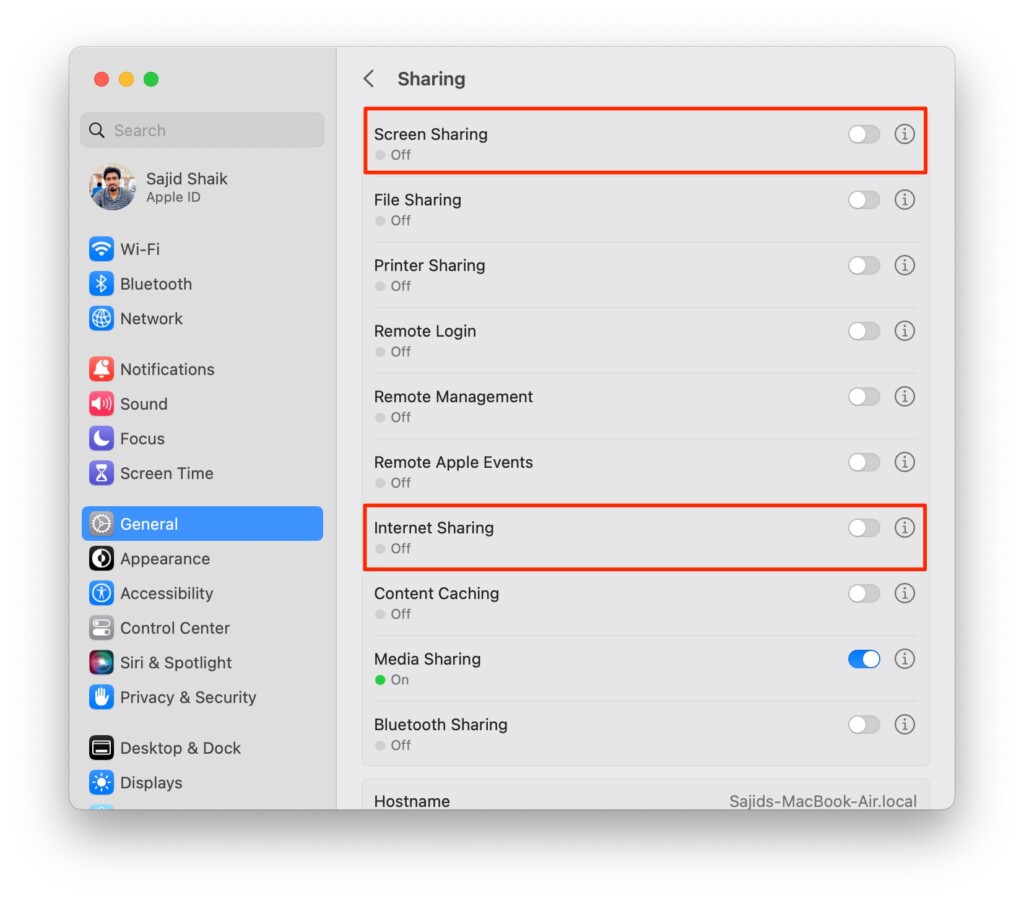Open info for File Sharing
The height and width of the screenshot is (901, 1024).
(904, 199)
